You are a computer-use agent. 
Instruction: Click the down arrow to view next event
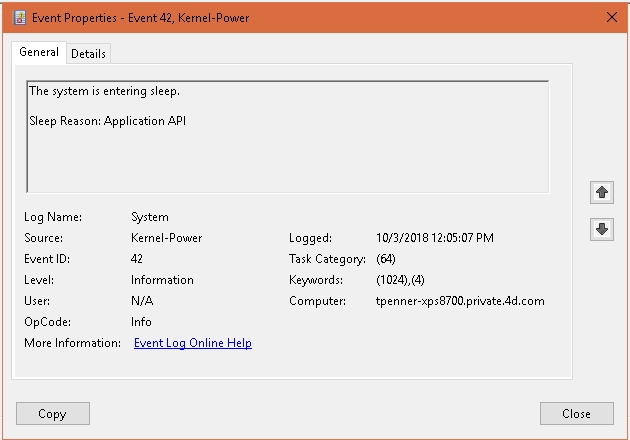tap(602, 229)
